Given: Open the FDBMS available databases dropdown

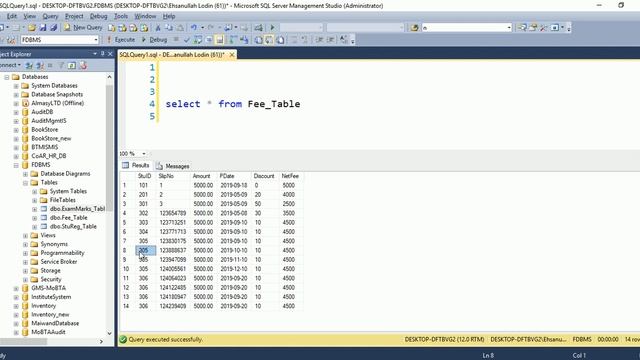Looking at the screenshot, I should pos(96,40).
